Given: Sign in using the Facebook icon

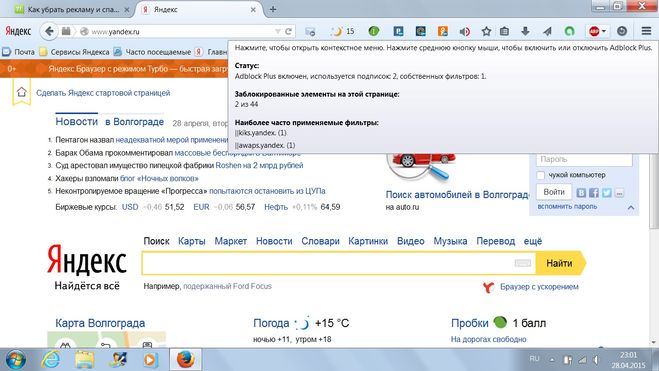Looking at the screenshot, I should (594, 192).
